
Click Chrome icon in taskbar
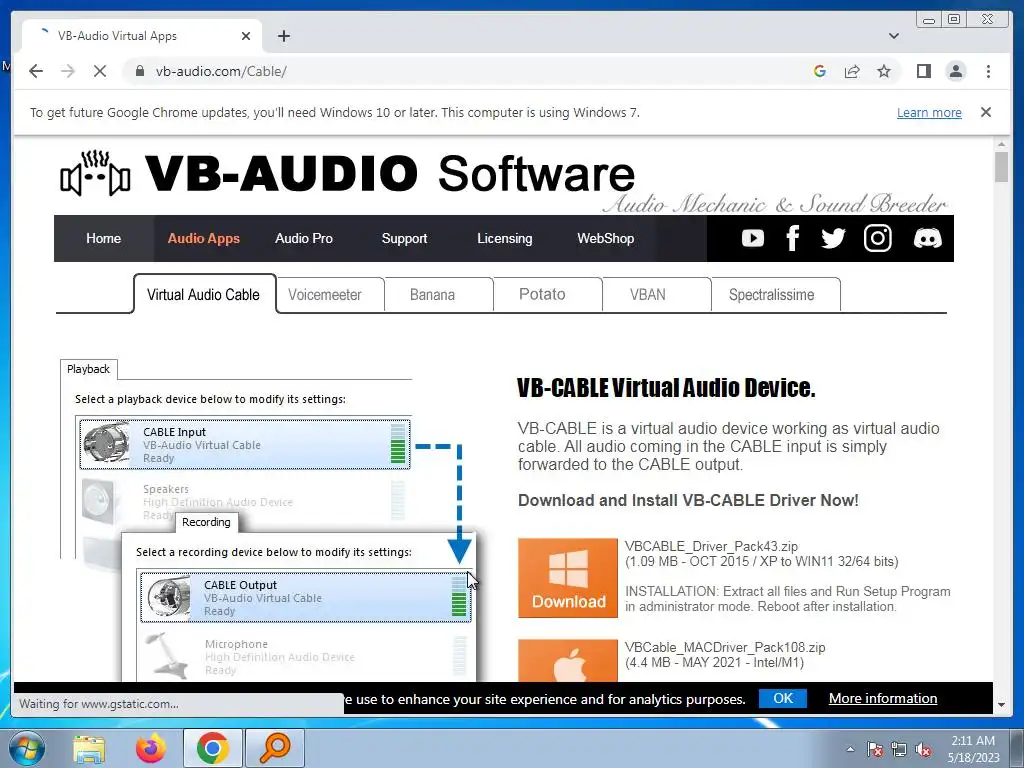point(212,748)
